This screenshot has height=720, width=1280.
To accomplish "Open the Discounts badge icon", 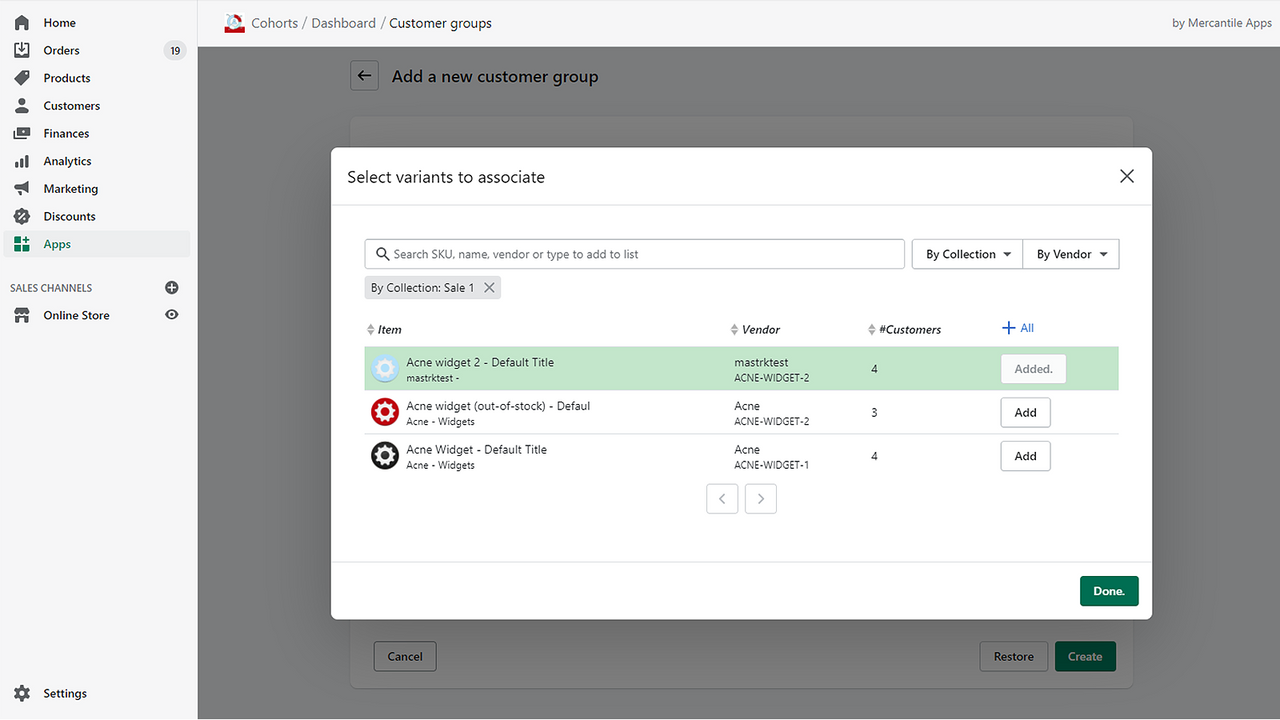I will click(22, 216).
